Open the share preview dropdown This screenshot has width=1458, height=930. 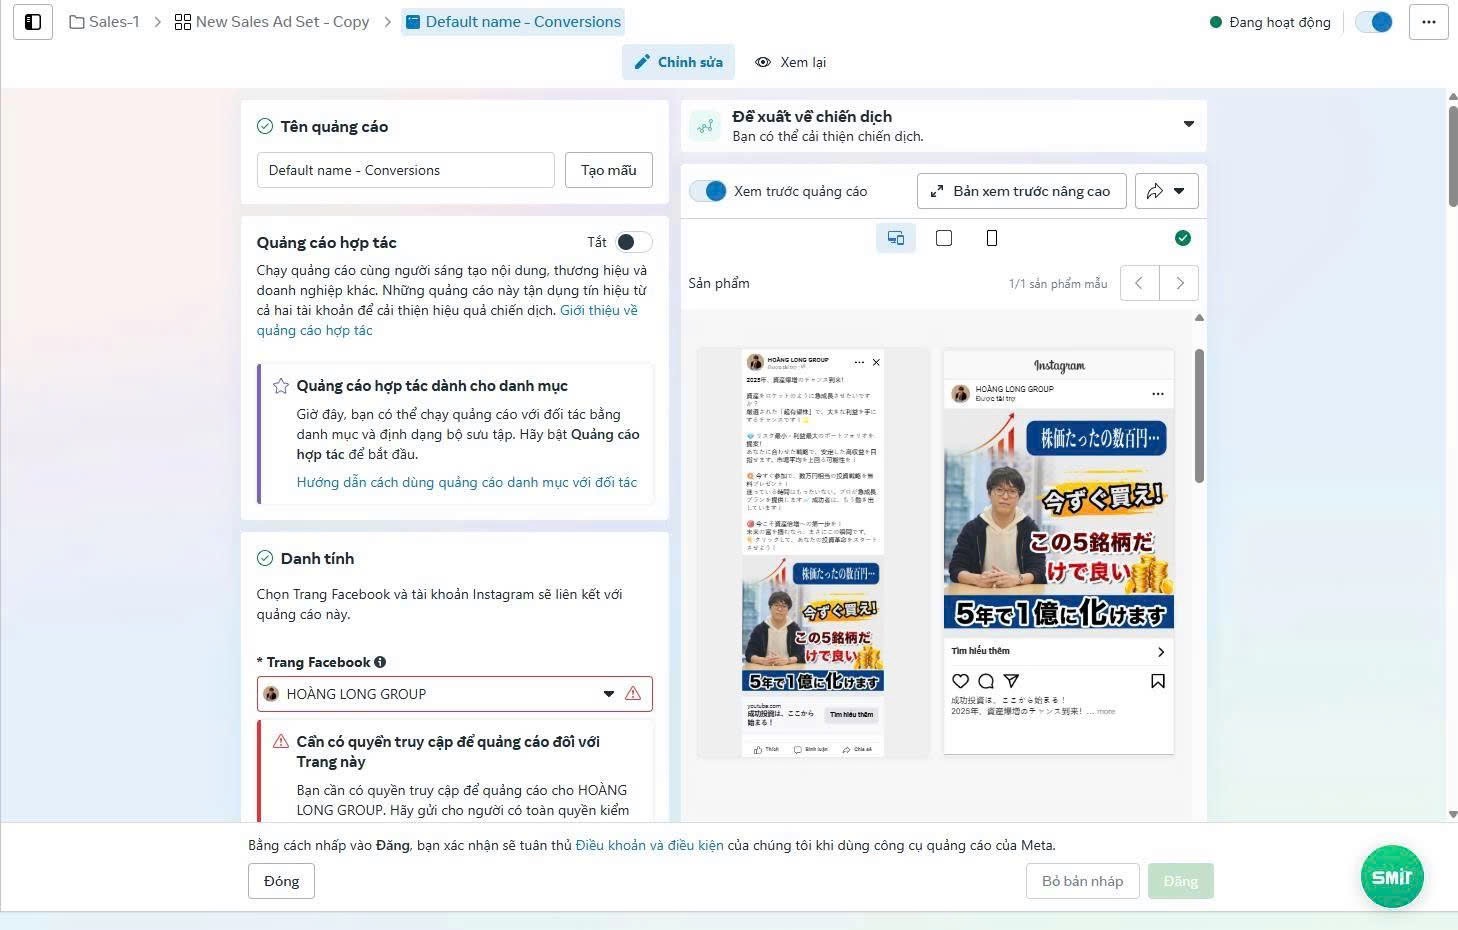[1166, 191]
